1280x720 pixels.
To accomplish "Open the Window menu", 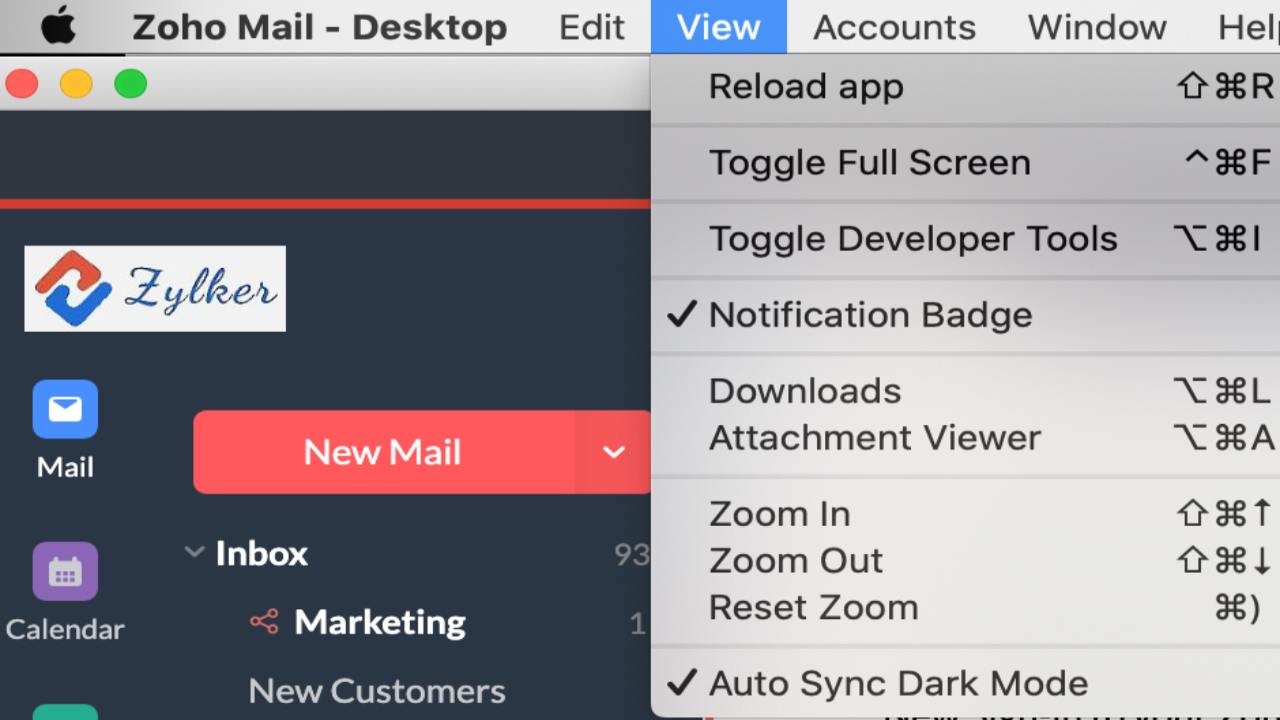I will (1096, 27).
